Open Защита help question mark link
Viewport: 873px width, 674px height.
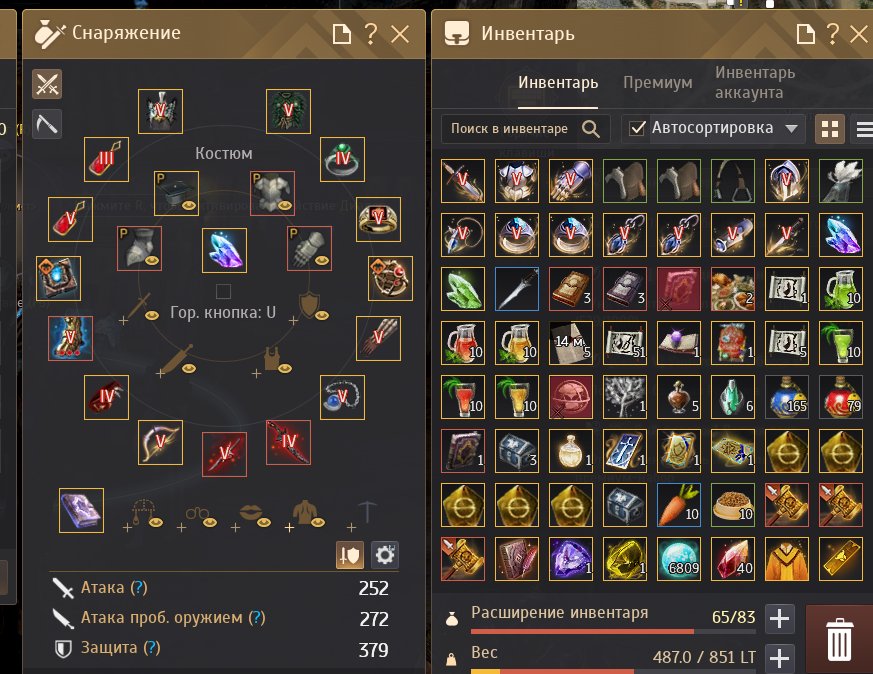(151, 648)
